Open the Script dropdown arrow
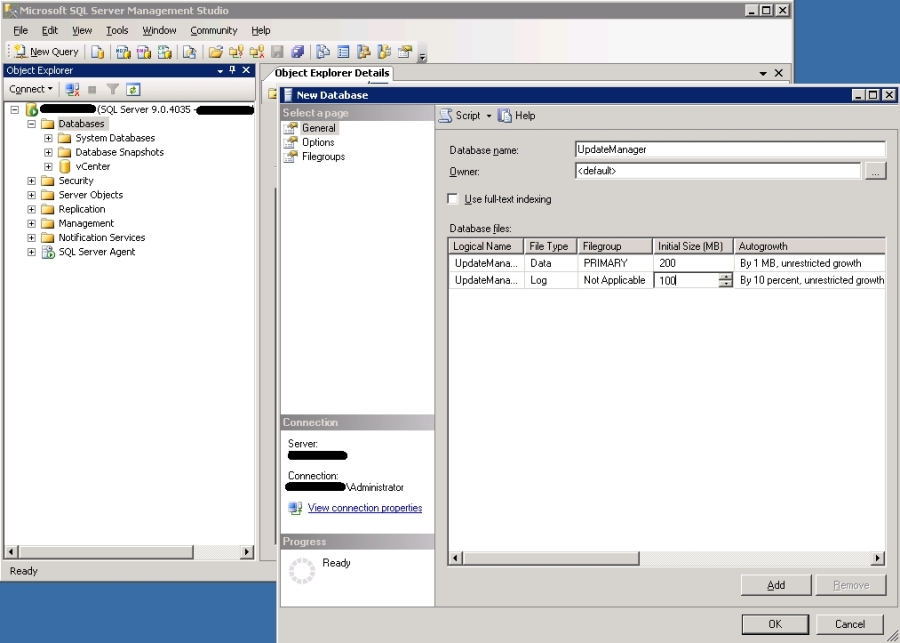Screen dimensions: 900x643 point(489,116)
